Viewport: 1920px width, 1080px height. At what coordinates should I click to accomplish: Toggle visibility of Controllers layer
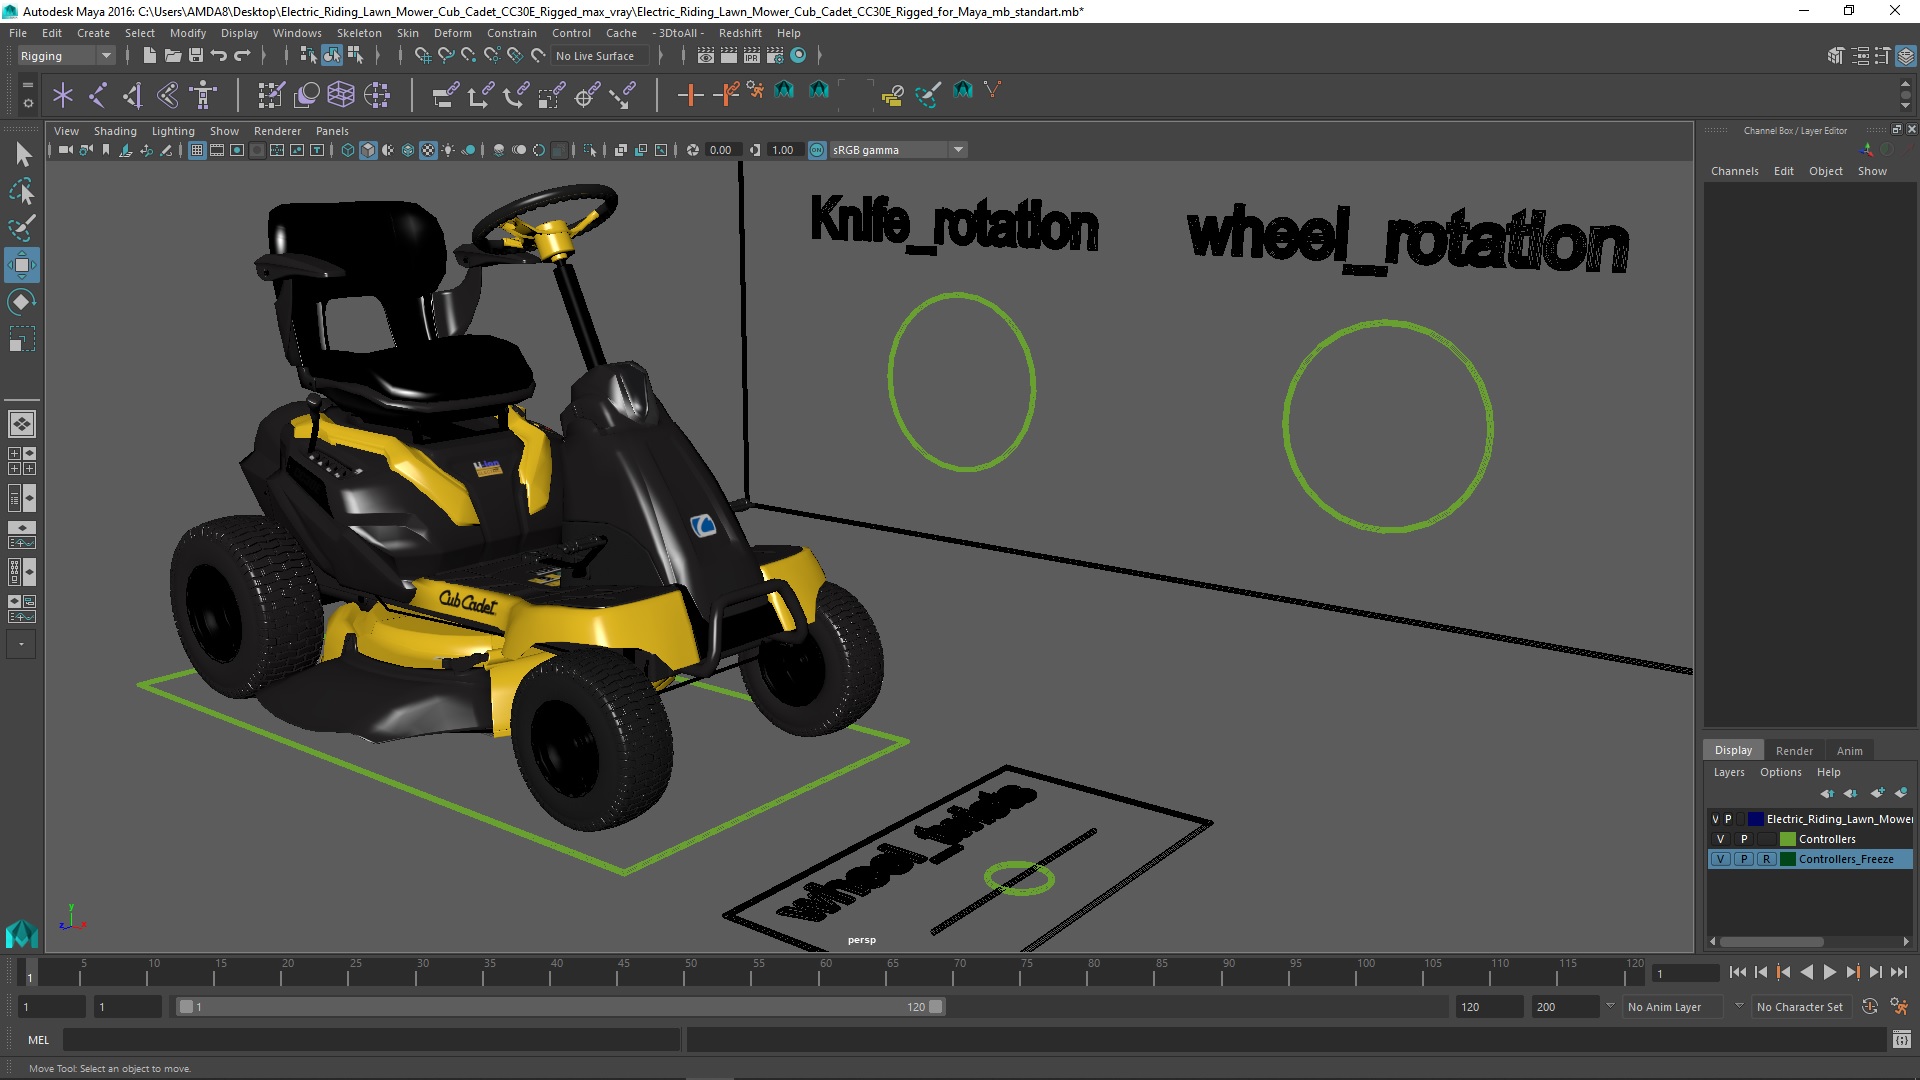[1720, 839]
